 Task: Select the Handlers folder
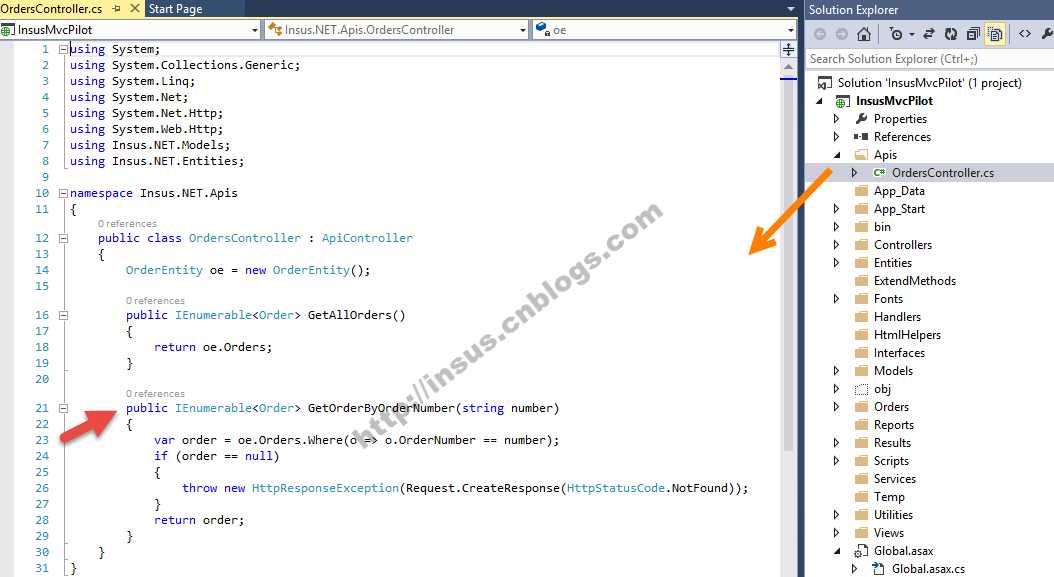tap(897, 317)
